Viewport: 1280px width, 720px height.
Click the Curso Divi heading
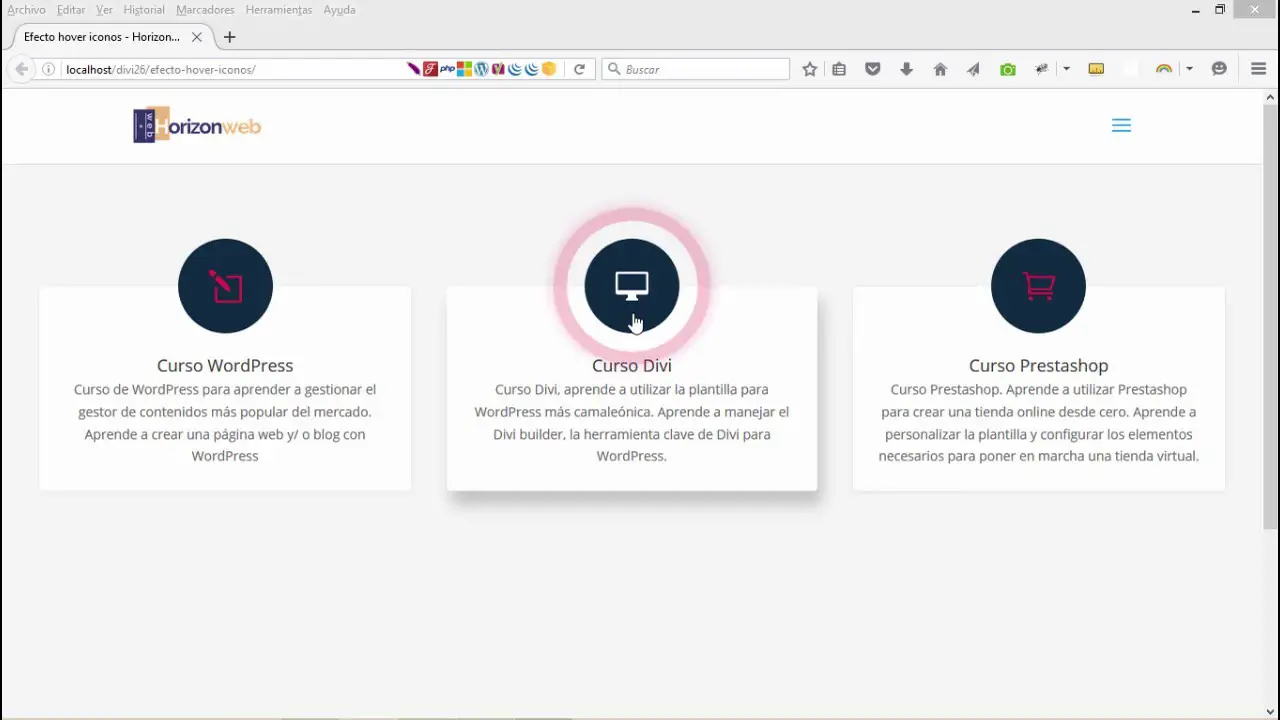(632, 365)
